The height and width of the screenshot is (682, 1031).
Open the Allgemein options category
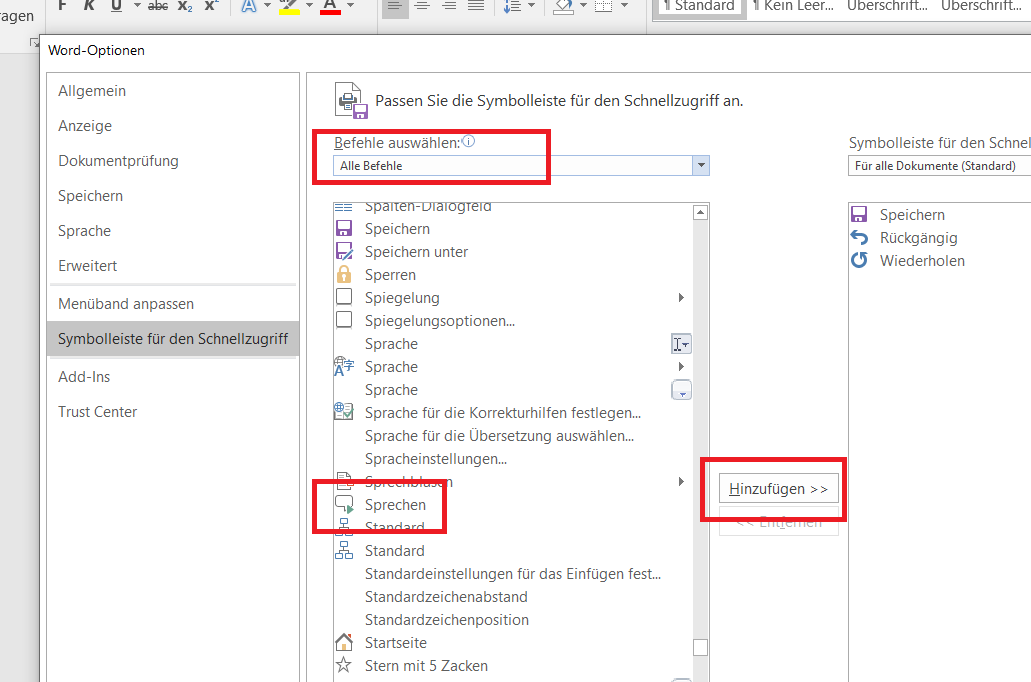pos(174,91)
